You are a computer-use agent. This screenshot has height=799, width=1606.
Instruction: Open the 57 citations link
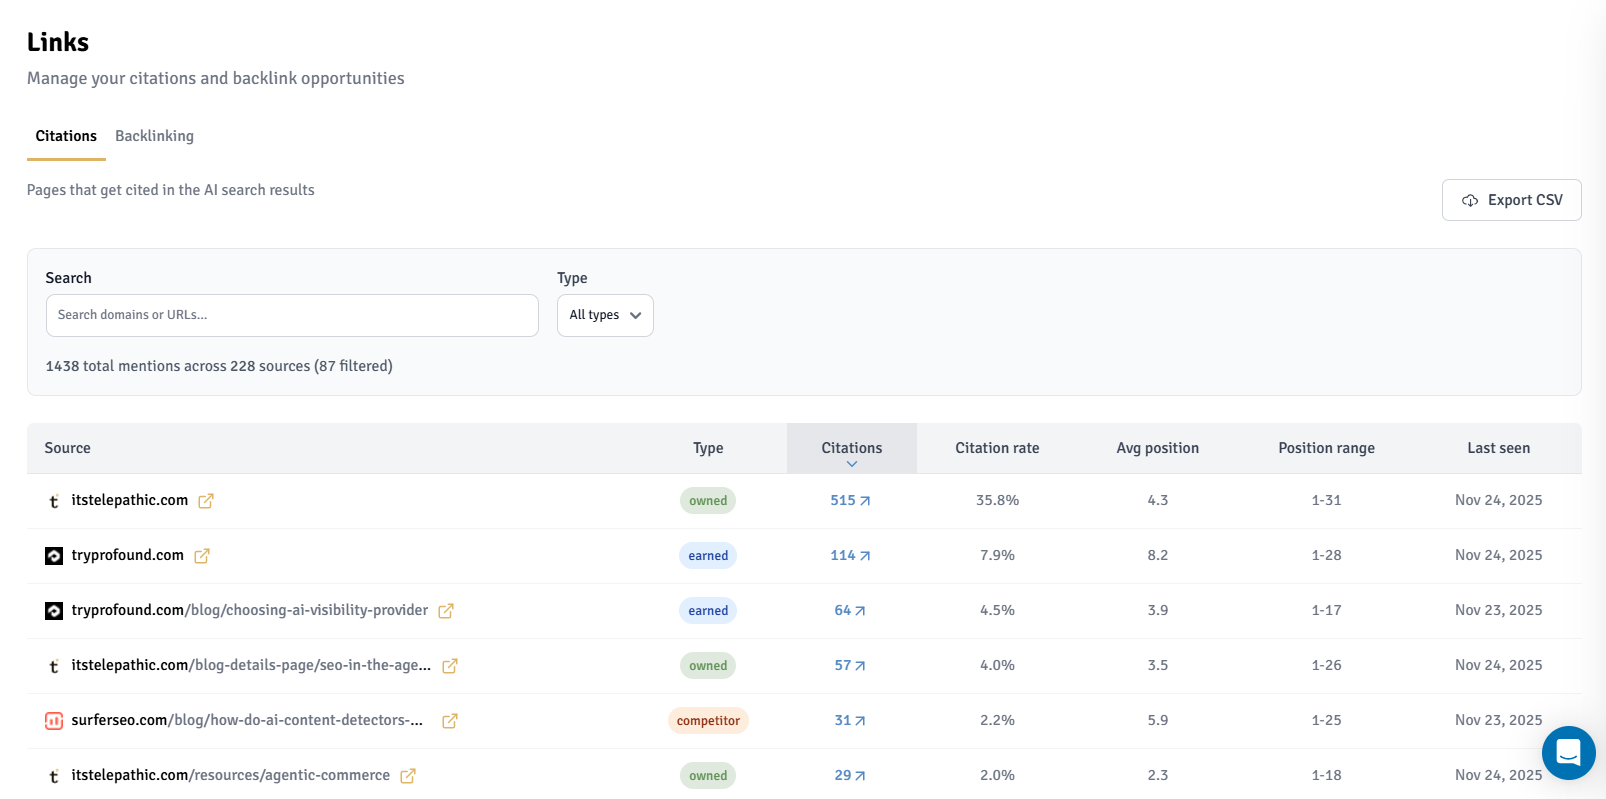850,665
